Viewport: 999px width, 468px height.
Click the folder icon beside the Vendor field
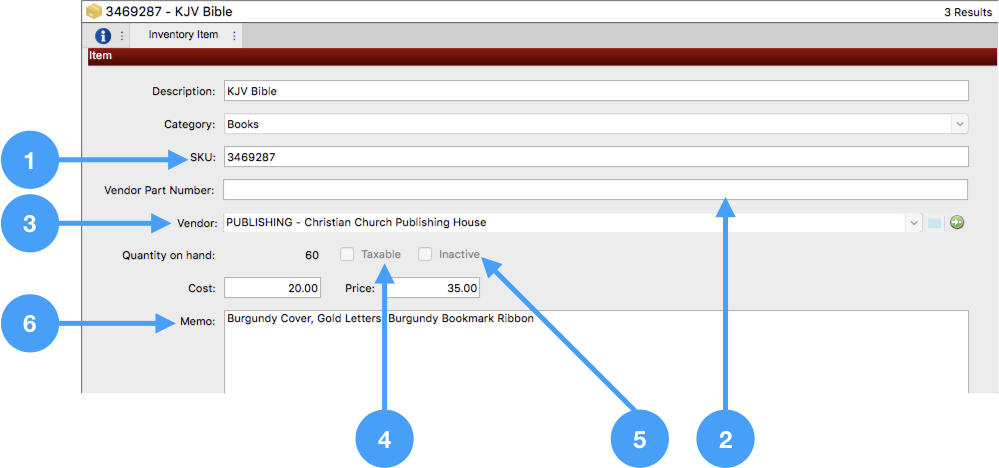tap(934, 223)
